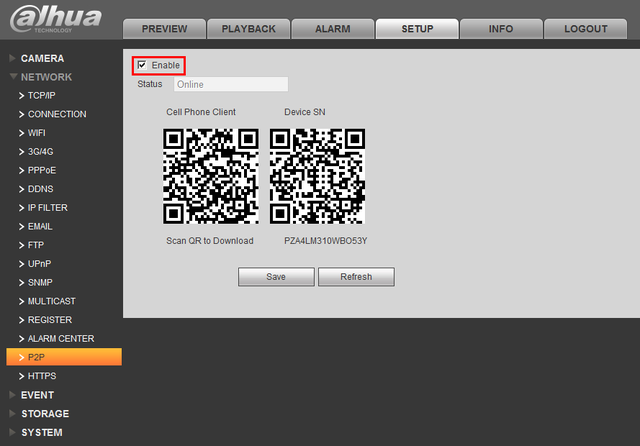Click the Refresh button
The height and width of the screenshot is (446, 640).
[356, 277]
